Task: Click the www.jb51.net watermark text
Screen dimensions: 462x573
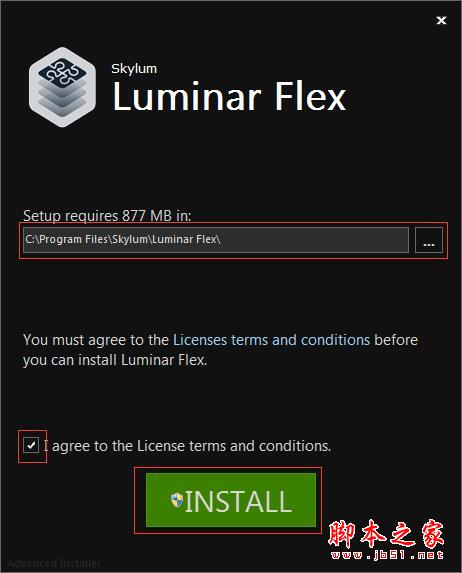Action: (x=387, y=555)
